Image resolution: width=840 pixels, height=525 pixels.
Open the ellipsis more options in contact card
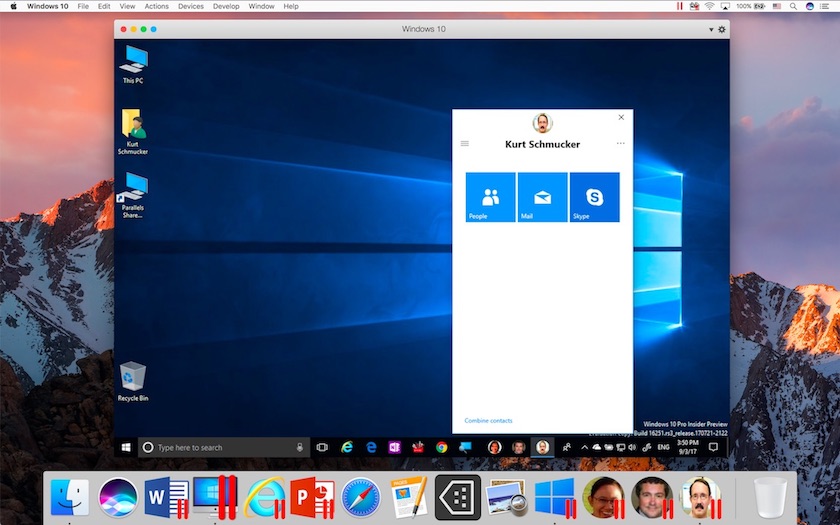click(620, 144)
